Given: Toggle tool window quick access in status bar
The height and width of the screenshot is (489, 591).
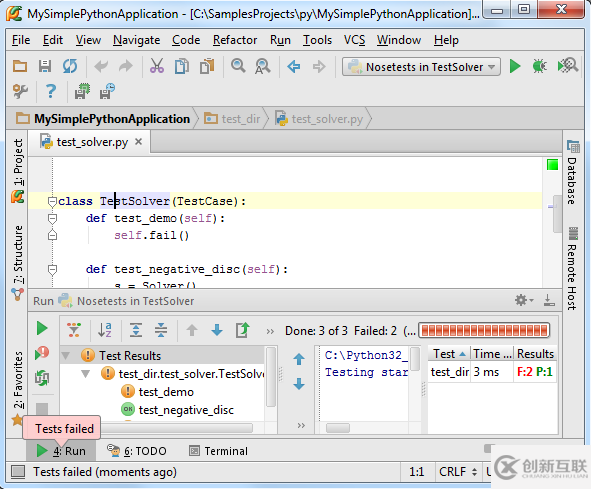Looking at the screenshot, I should pyautogui.click(x=18, y=472).
